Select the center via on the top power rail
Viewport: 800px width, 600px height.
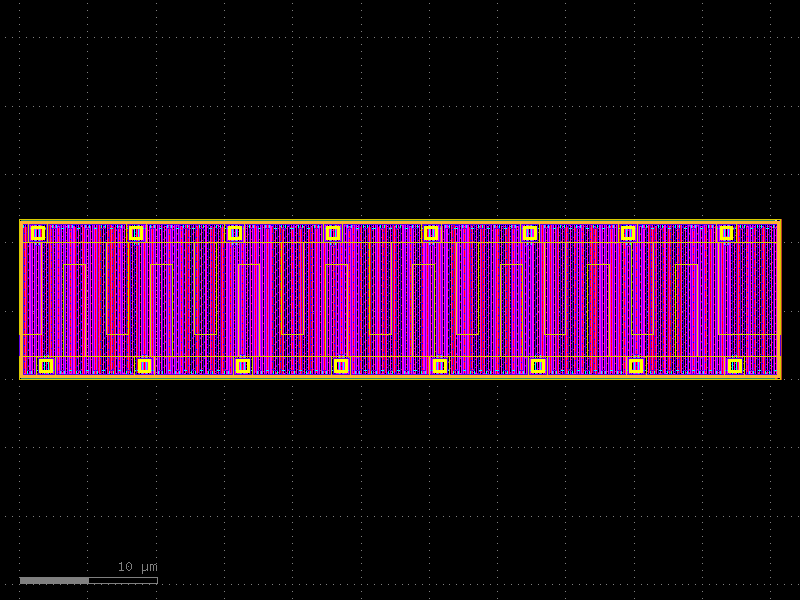(x=432, y=233)
